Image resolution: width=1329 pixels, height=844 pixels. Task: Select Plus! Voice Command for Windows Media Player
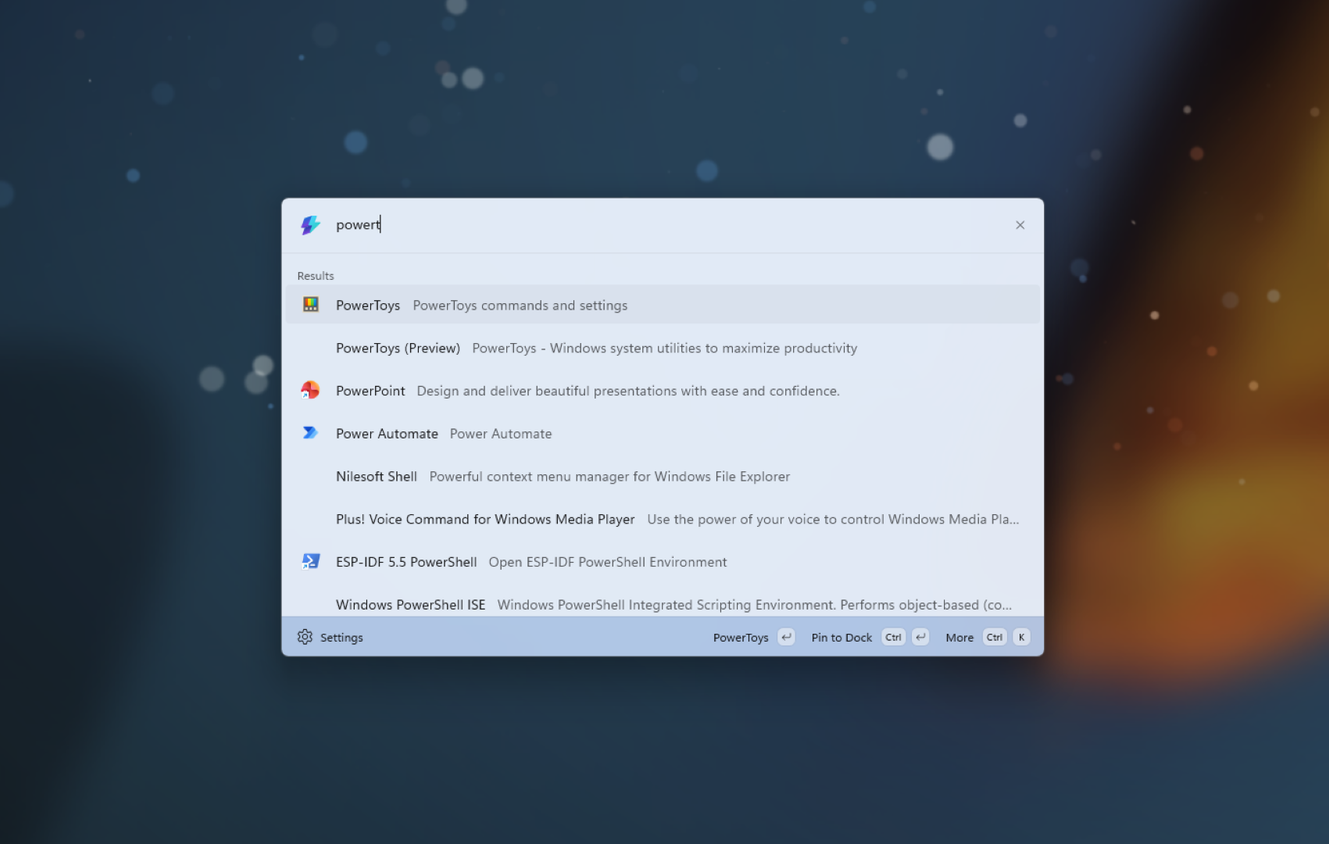point(663,519)
